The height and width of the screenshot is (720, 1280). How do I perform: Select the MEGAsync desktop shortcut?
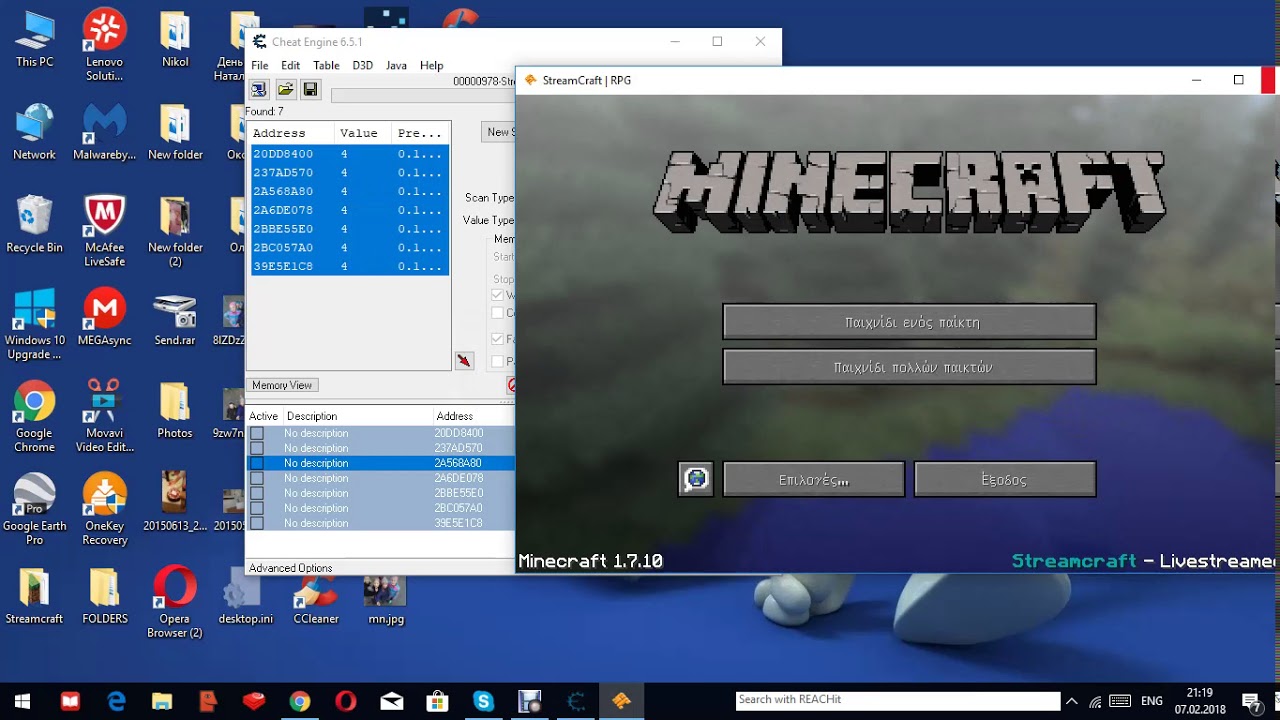pos(104,317)
